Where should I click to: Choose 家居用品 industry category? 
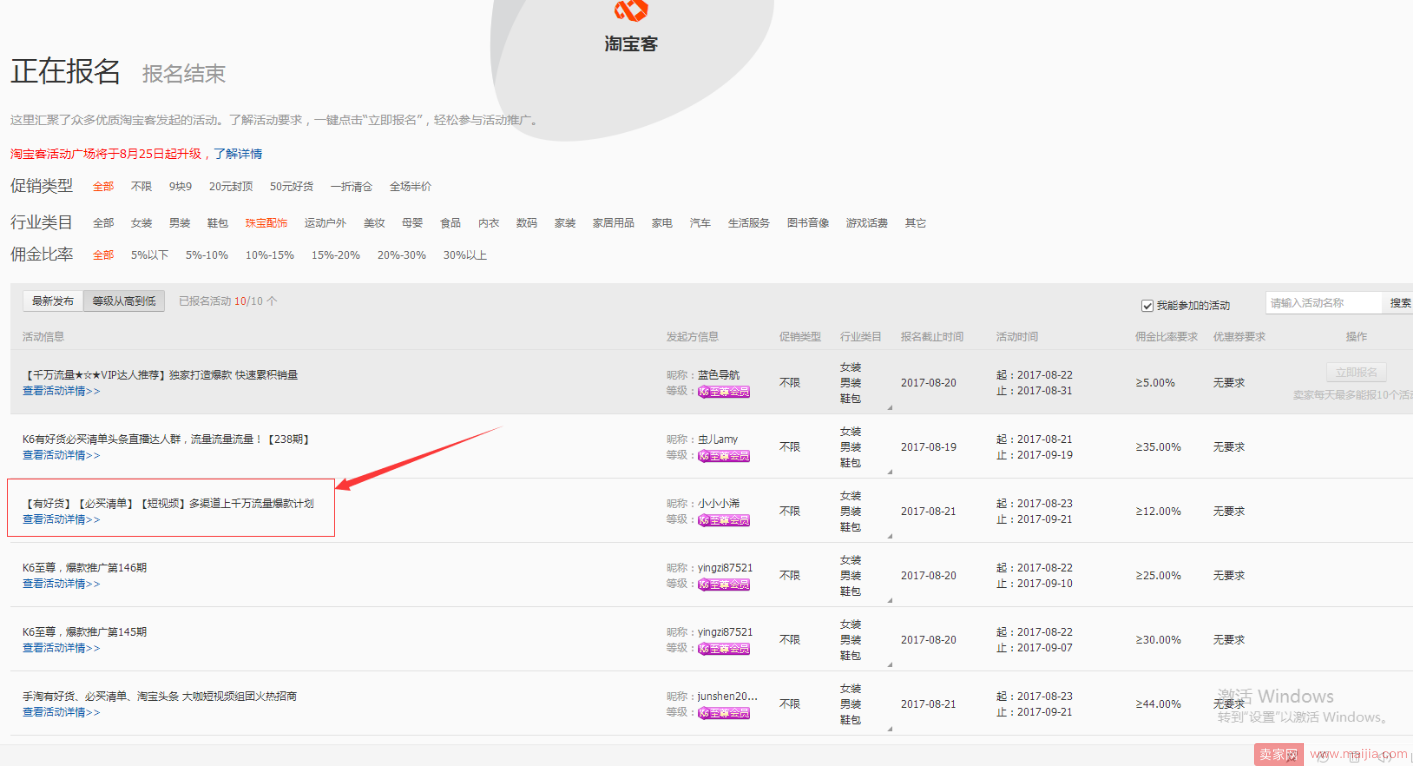tap(614, 223)
